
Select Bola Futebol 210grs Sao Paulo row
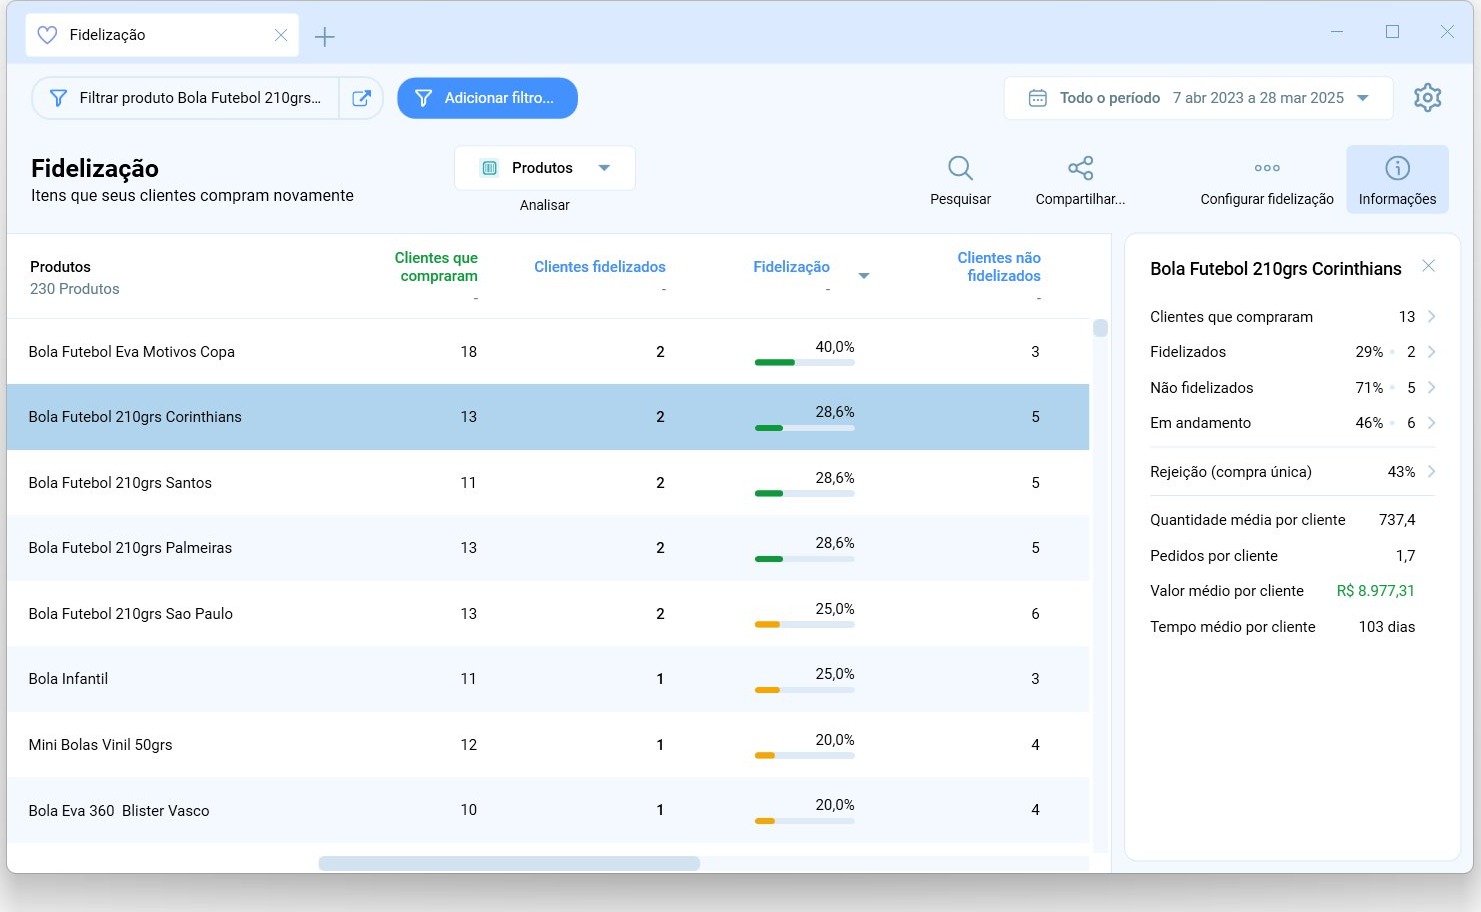tap(548, 614)
